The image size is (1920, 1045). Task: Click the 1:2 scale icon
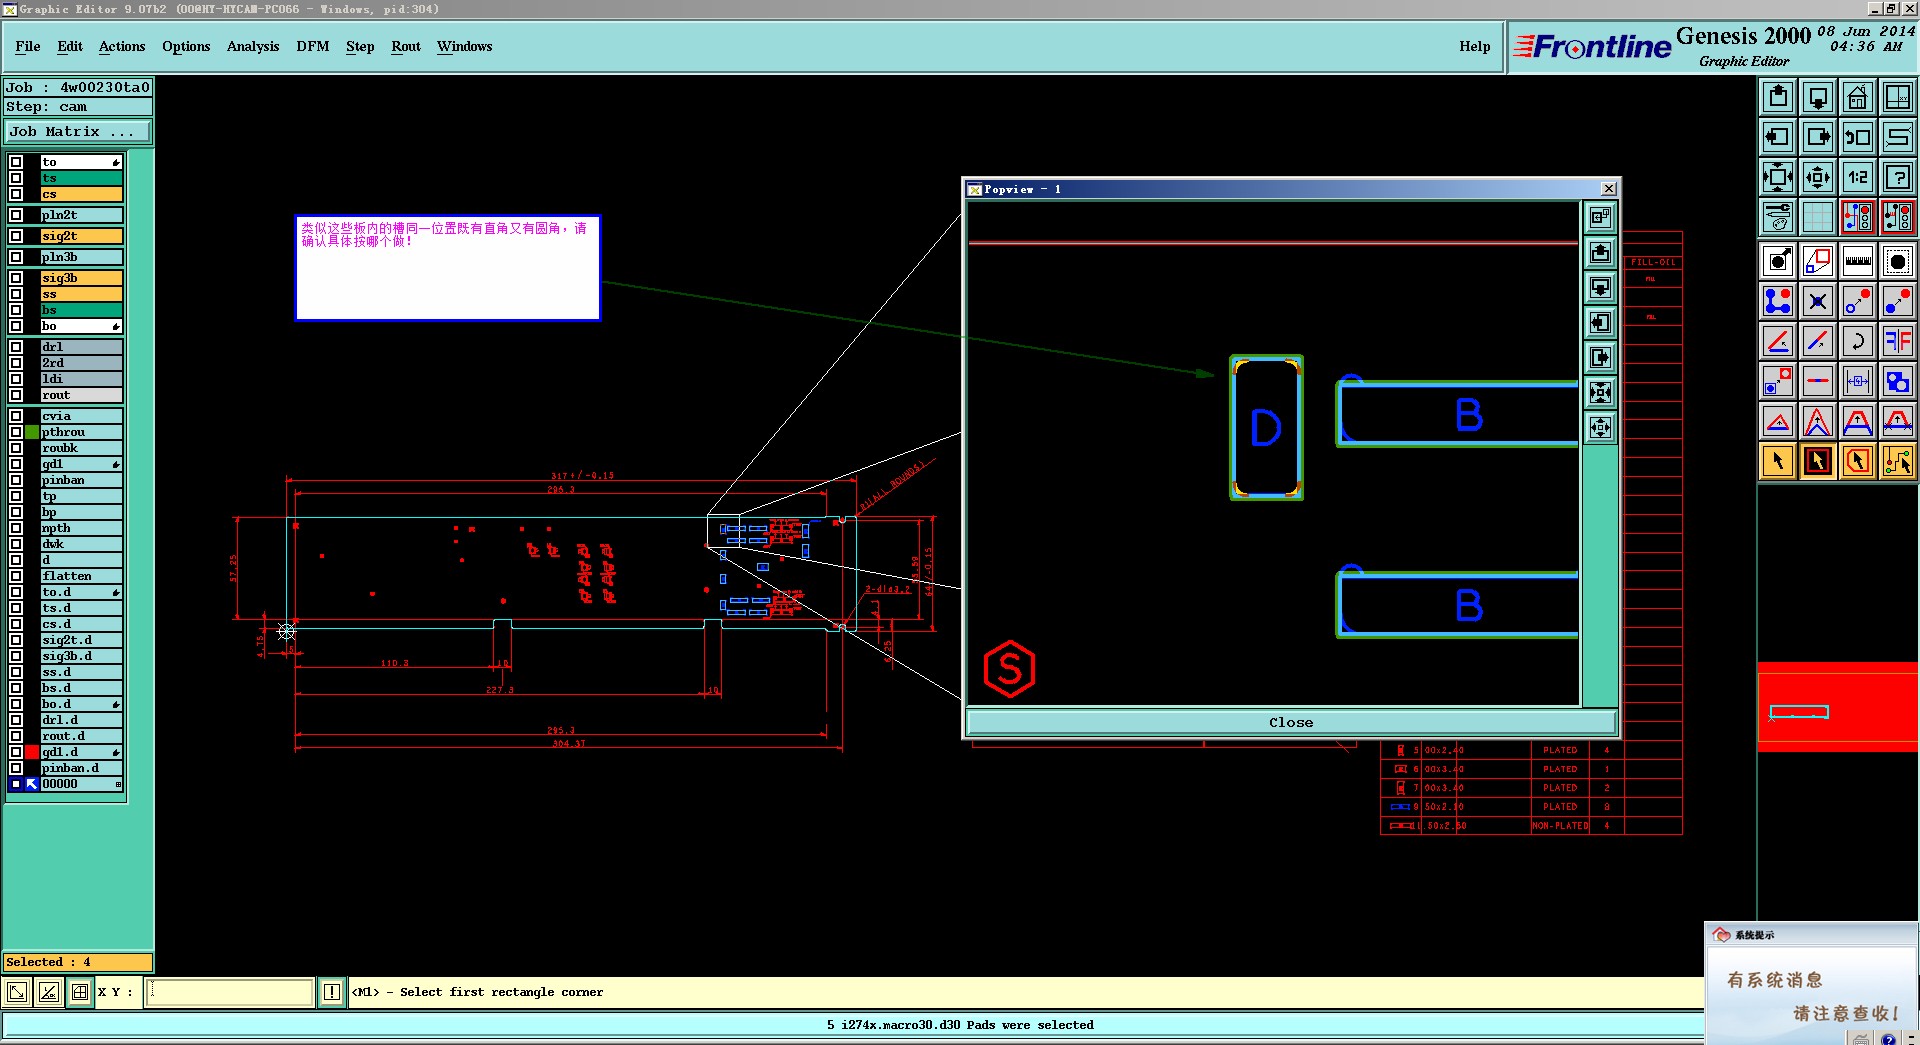pos(1858,177)
